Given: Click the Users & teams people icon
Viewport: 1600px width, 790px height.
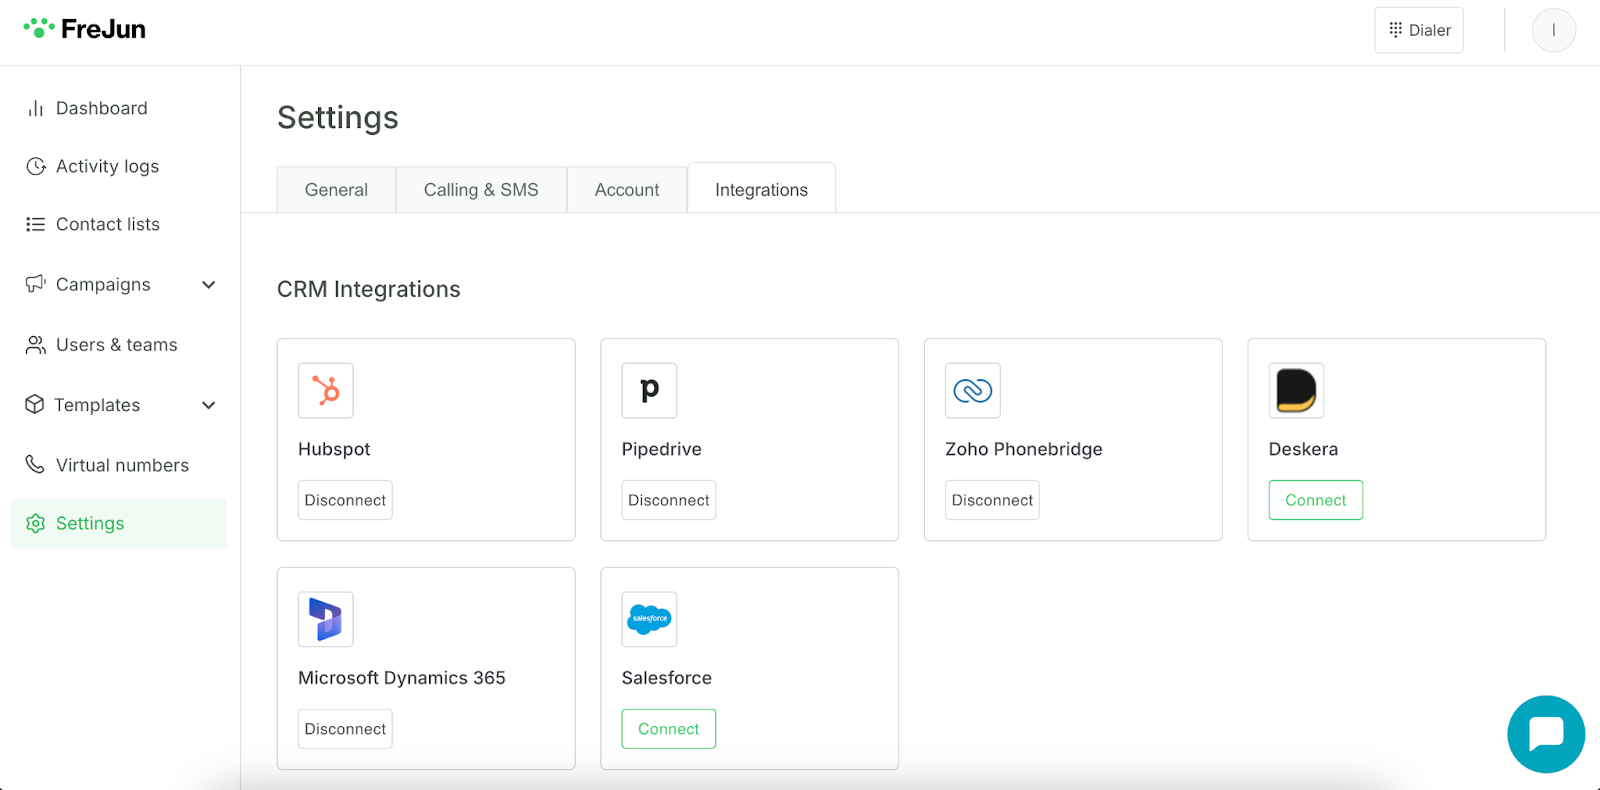Looking at the screenshot, I should (x=36, y=345).
